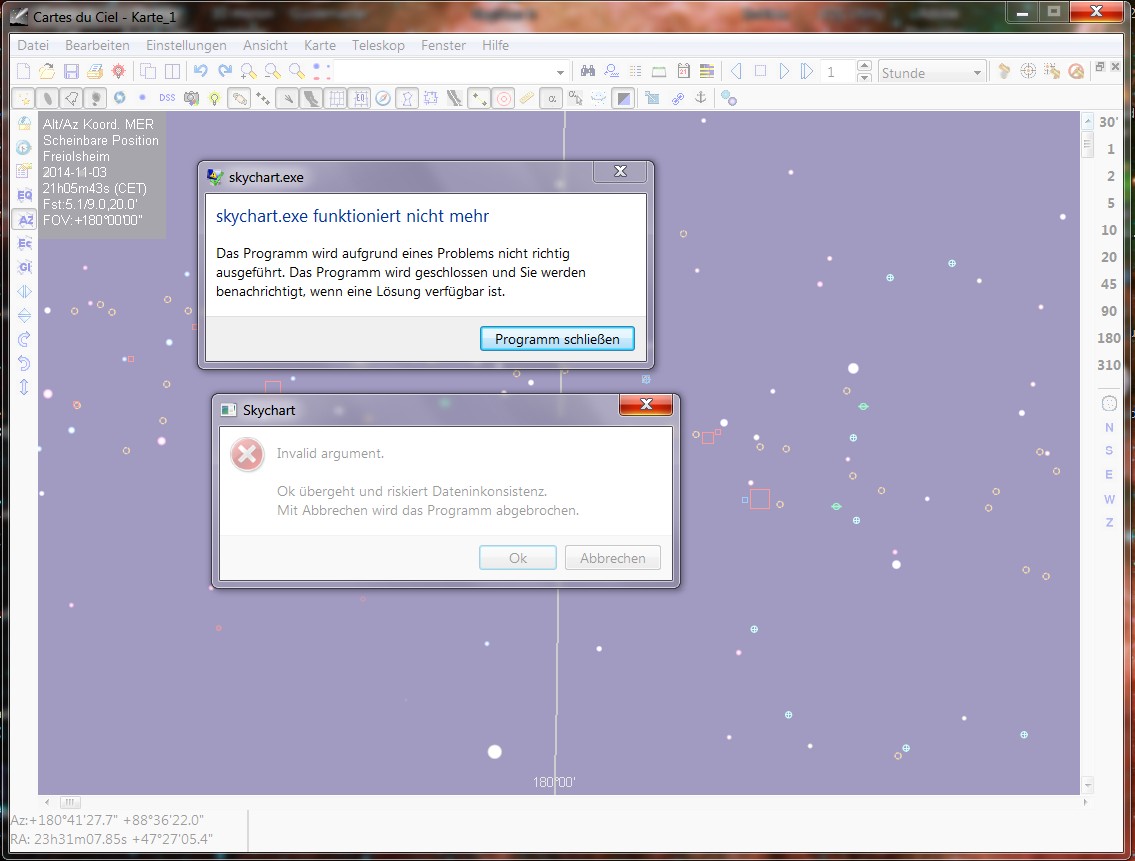
Task: Open the Teleskop menu
Action: (378, 45)
